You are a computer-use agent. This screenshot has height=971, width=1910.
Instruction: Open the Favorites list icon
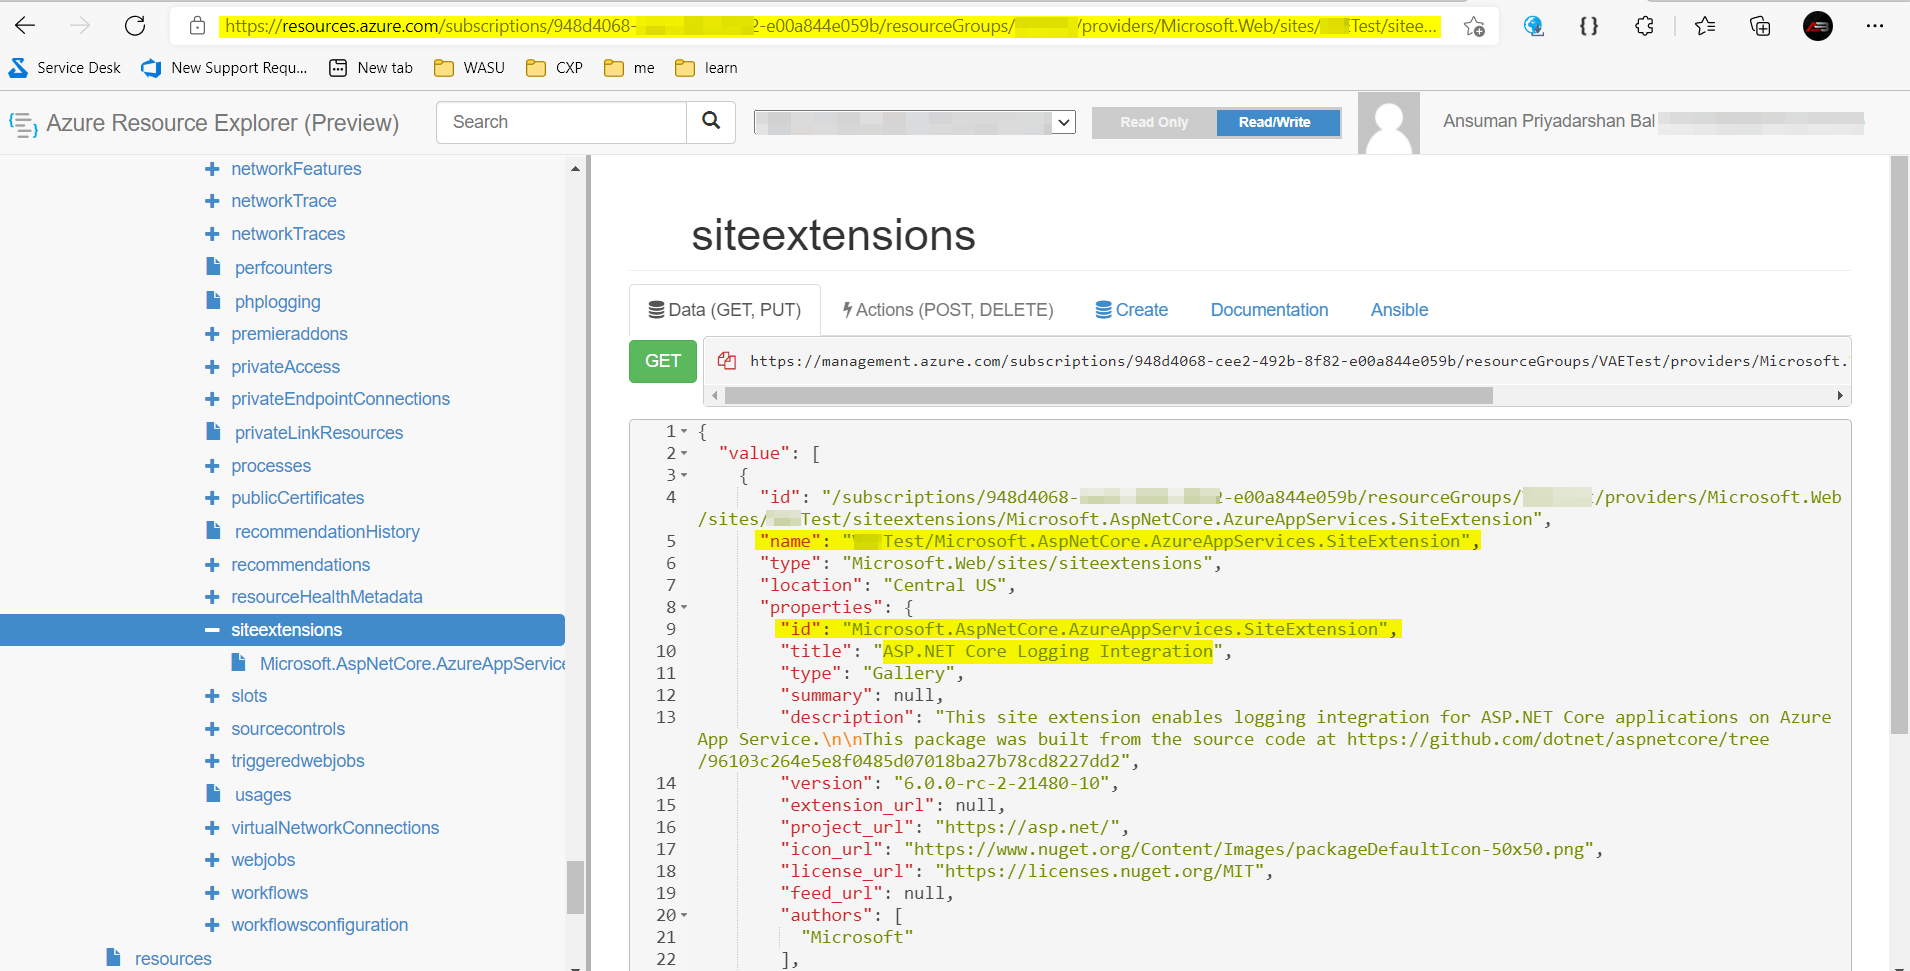(1705, 26)
